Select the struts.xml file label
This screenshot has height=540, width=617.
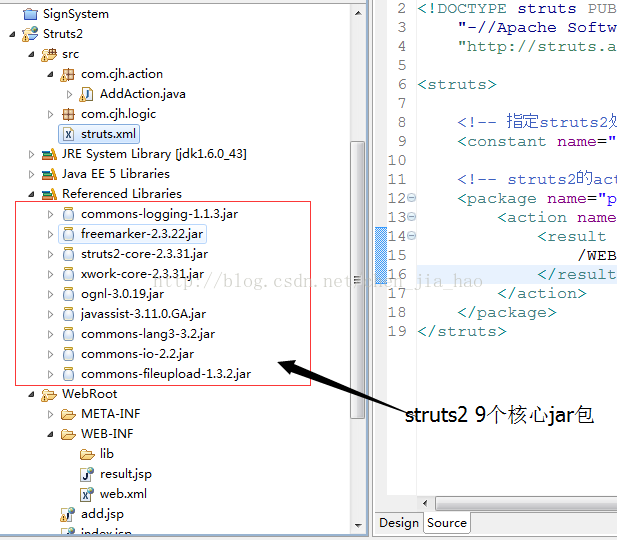click(x=108, y=134)
